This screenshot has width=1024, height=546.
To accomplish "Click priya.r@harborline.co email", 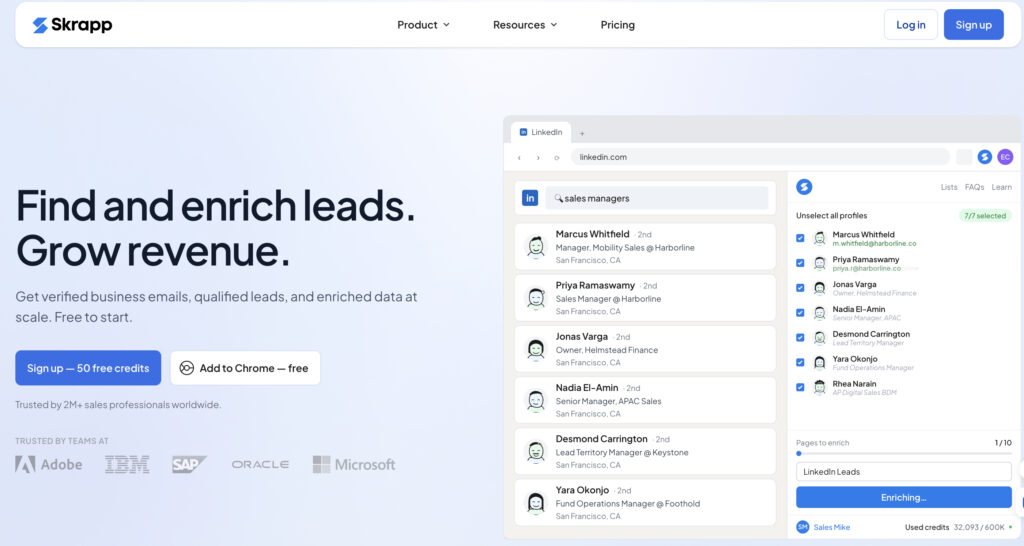I will click(x=866, y=268).
